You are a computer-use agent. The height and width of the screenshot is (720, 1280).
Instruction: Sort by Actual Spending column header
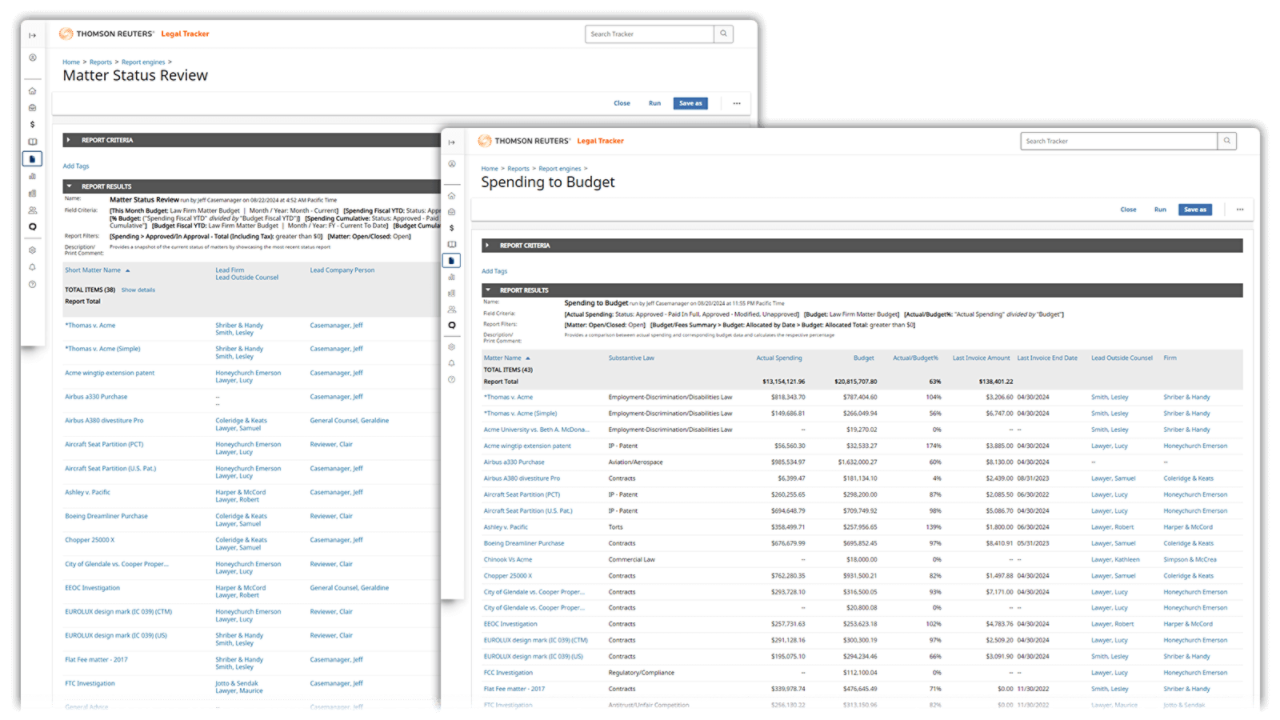(x=778, y=357)
